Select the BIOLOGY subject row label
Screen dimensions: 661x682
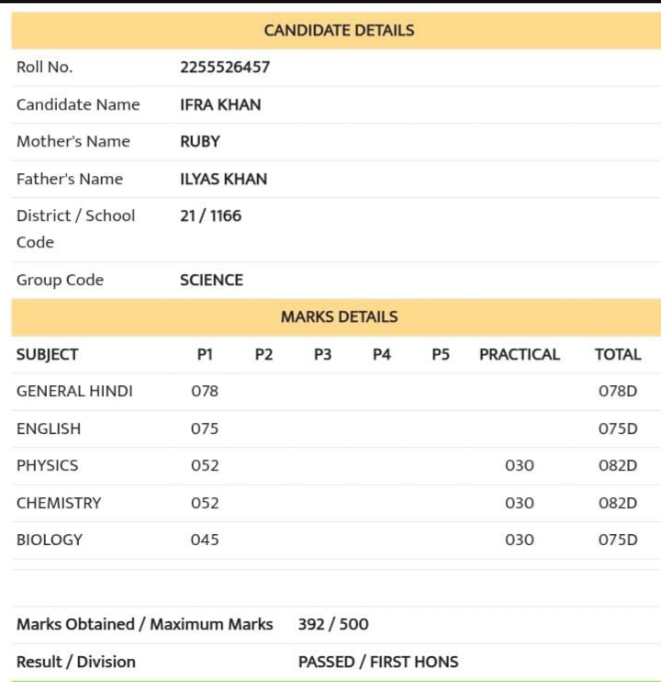click(x=50, y=540)
